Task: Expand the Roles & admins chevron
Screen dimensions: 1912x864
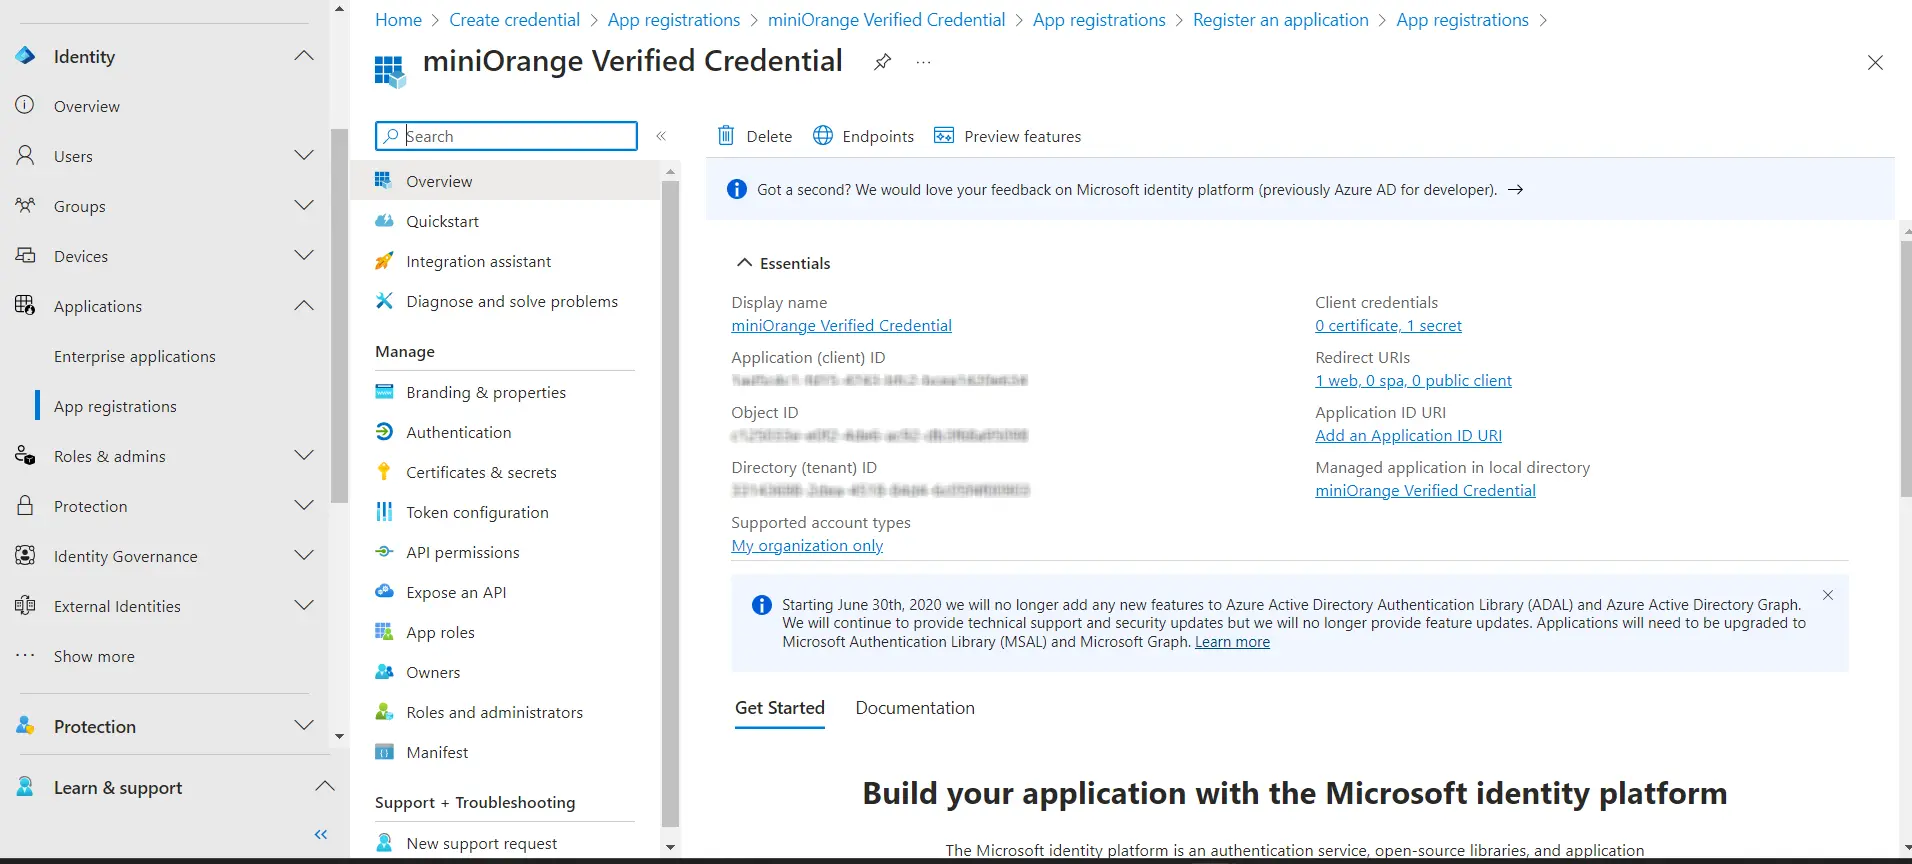Action: point(304,455)
